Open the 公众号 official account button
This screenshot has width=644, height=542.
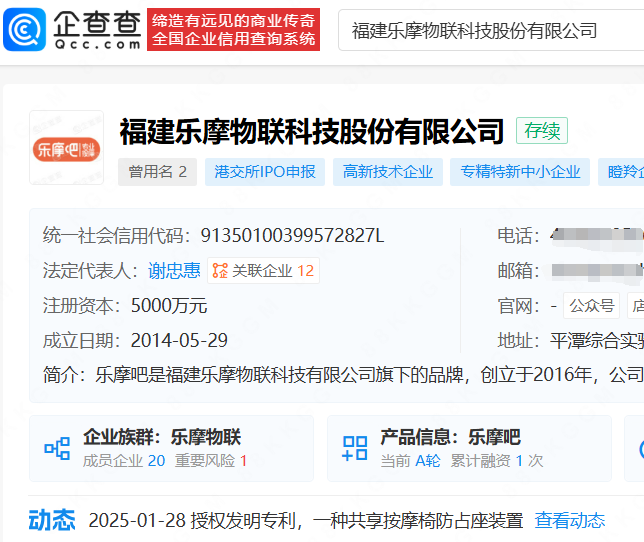[590, 306]
